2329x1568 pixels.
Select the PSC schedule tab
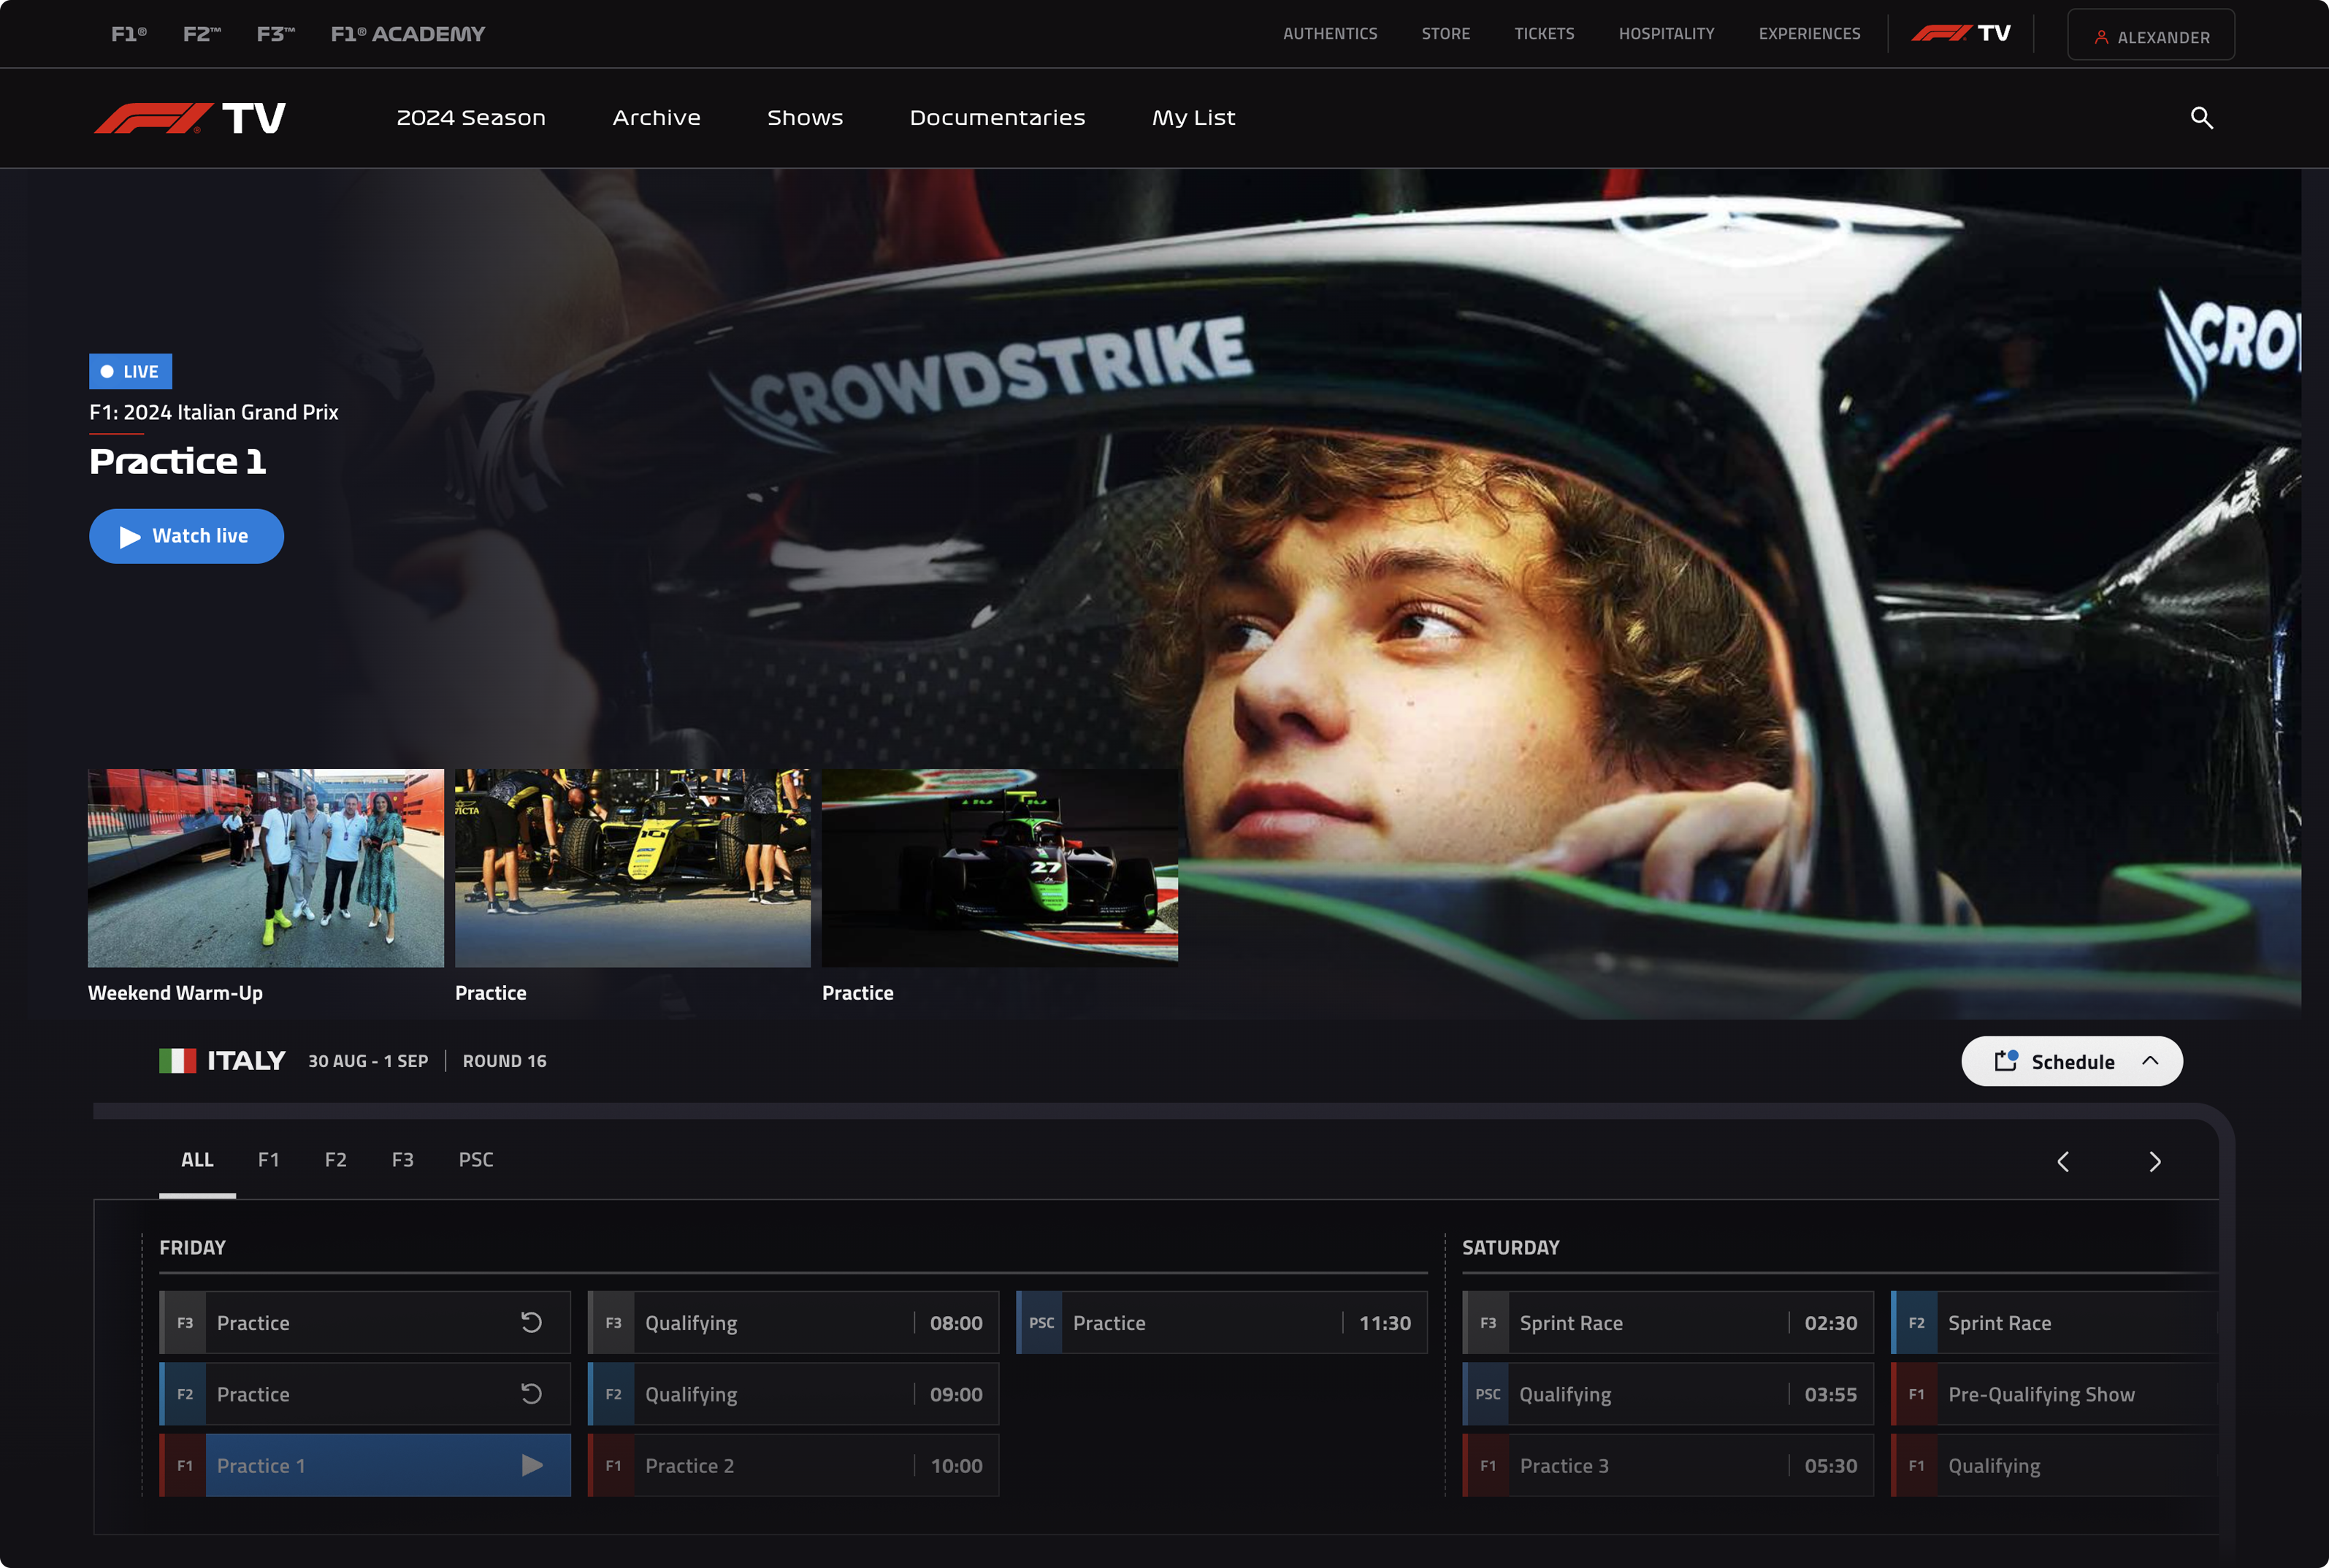tap(476, 1160)
